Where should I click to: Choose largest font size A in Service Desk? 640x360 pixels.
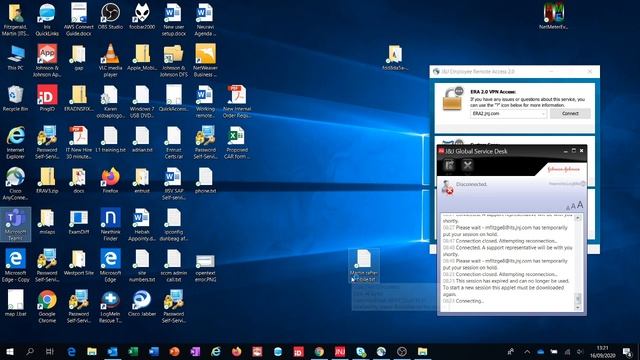[580, 205]
